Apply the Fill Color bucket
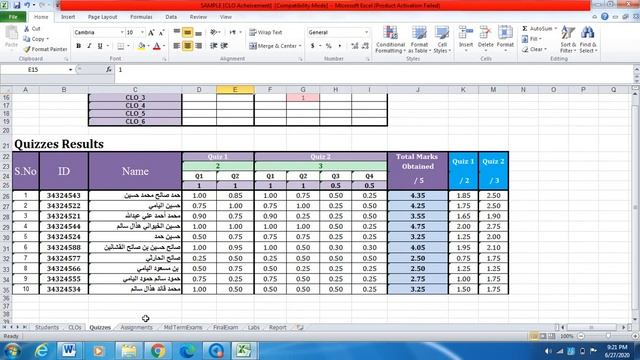 coord(141,46)
